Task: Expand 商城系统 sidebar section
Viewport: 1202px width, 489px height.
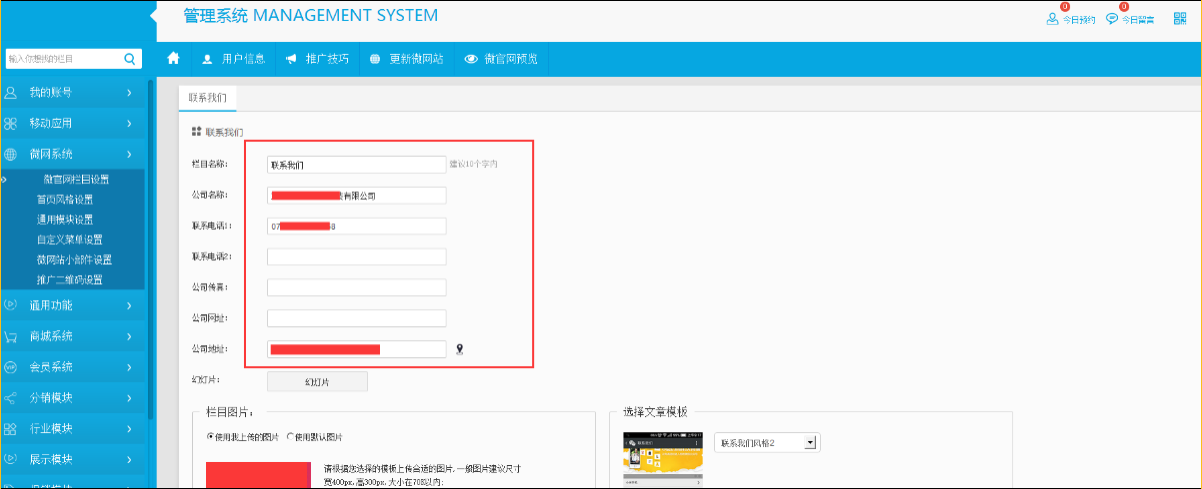Action: click(x=72, y=336)
